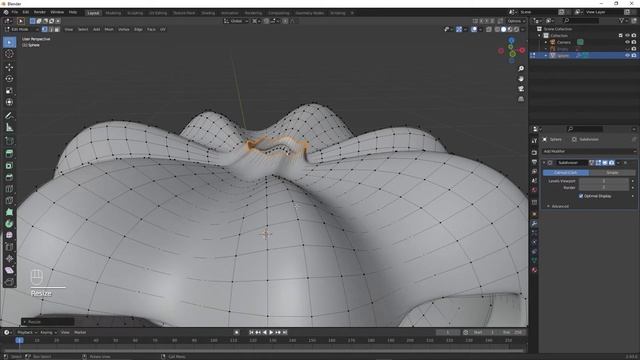Screen dimensions: 640x360
Task: Select the Move tool
Action: (x=9, y=67)
